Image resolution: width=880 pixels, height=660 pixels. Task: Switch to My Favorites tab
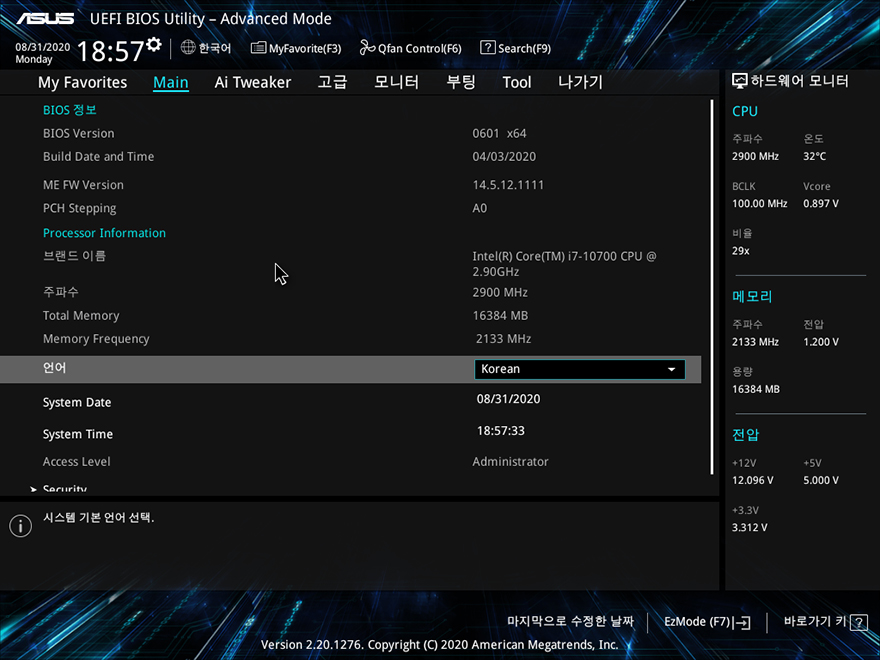[82, 82]
